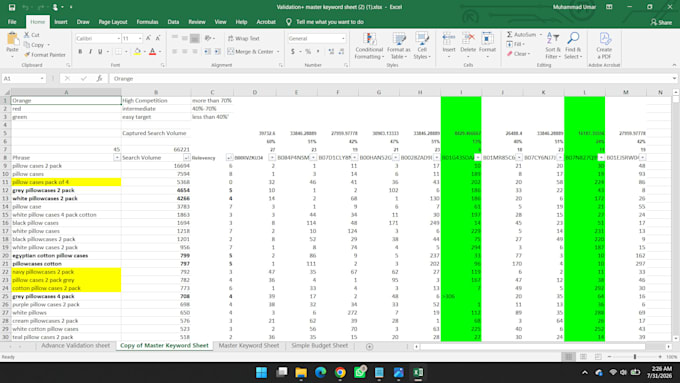This screenshot has width=680, height=383.
Task: Open the General number format dropdown
Action: coord(343,39)
